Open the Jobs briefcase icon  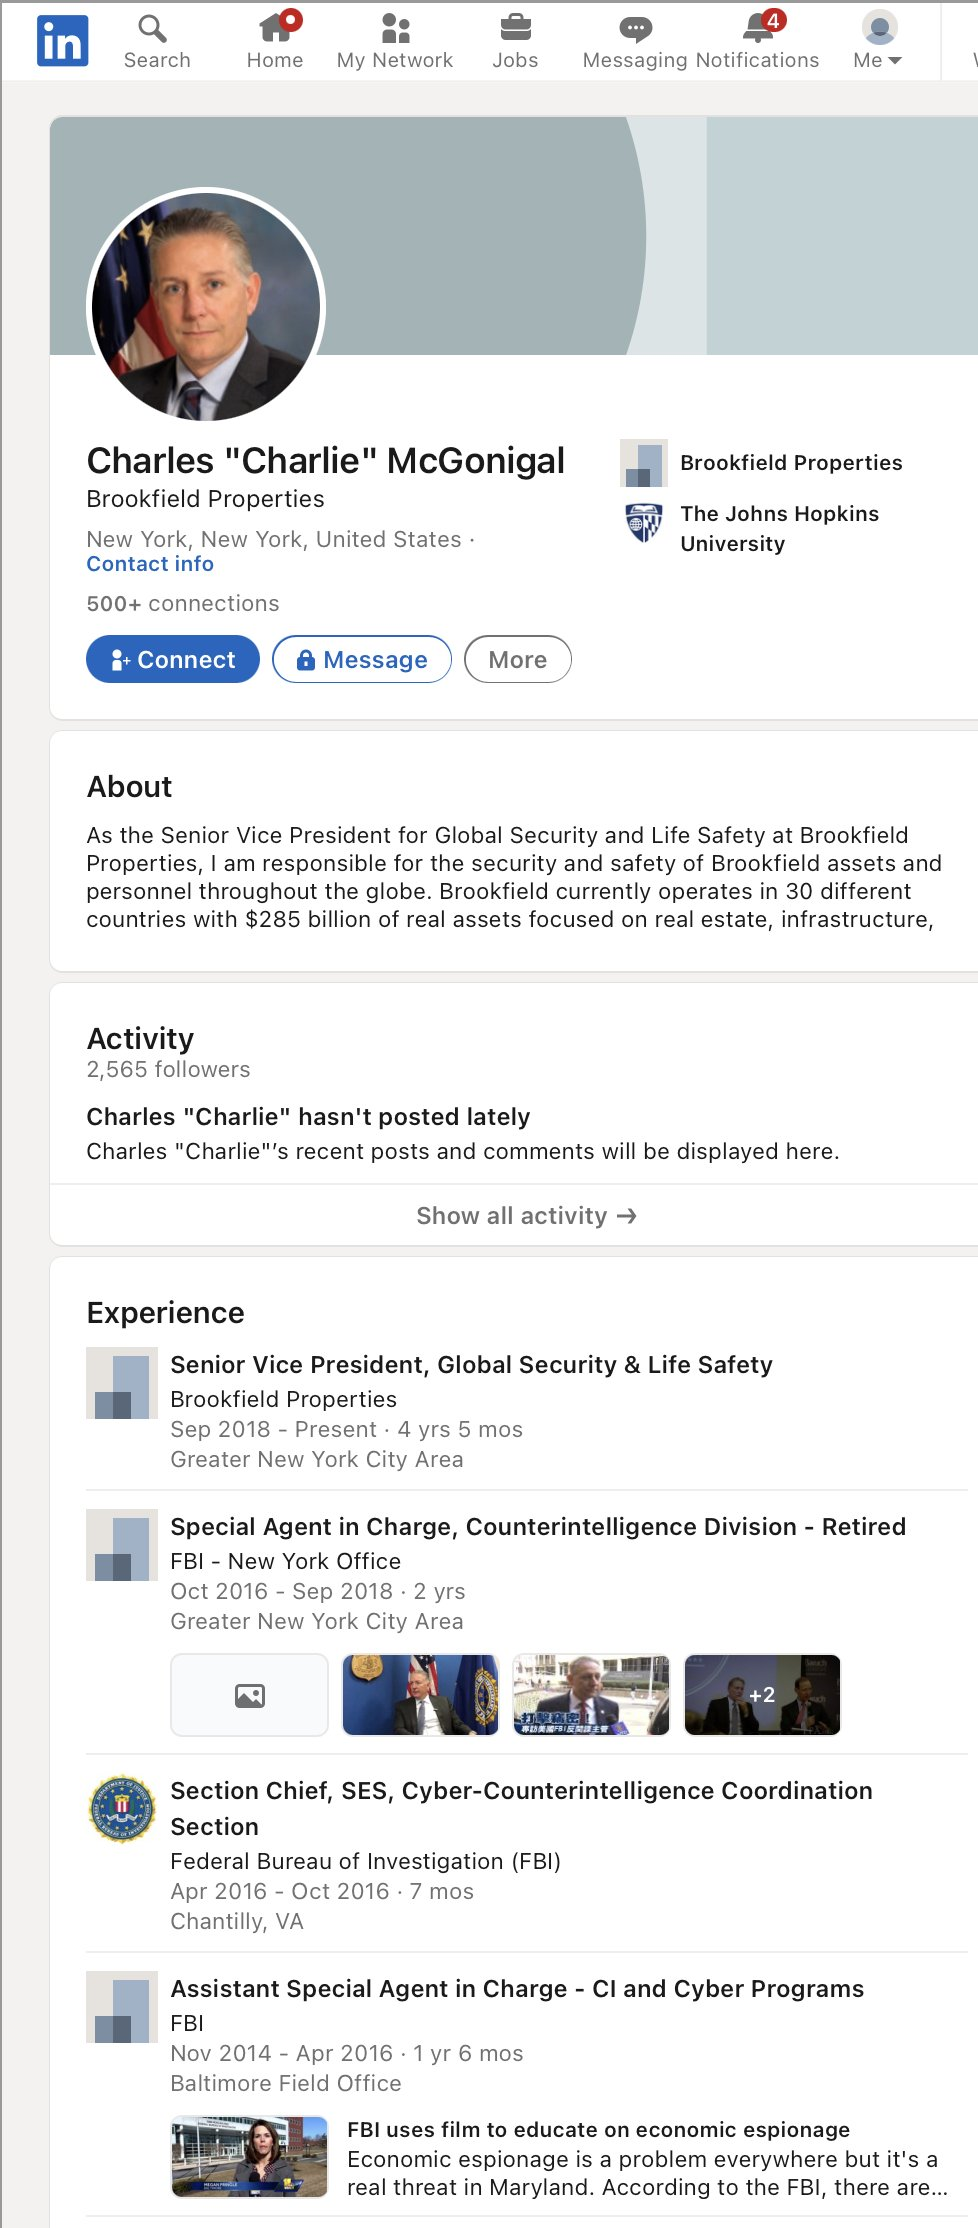[515, 28]
